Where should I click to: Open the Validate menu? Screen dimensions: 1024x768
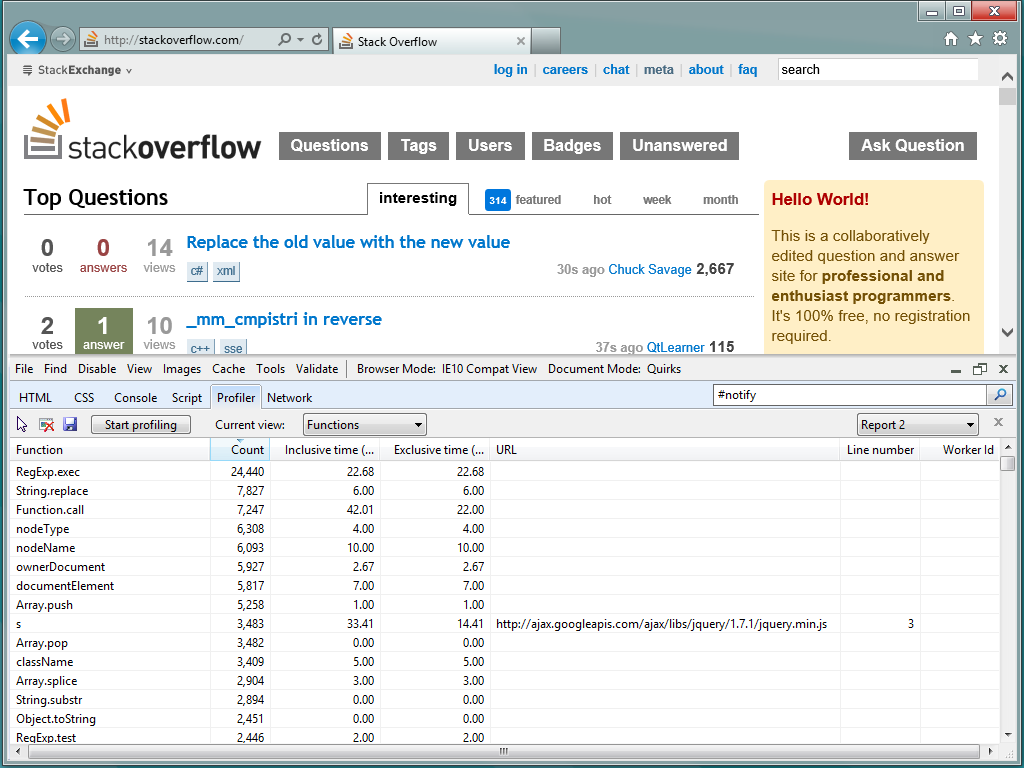click(317, 369)
